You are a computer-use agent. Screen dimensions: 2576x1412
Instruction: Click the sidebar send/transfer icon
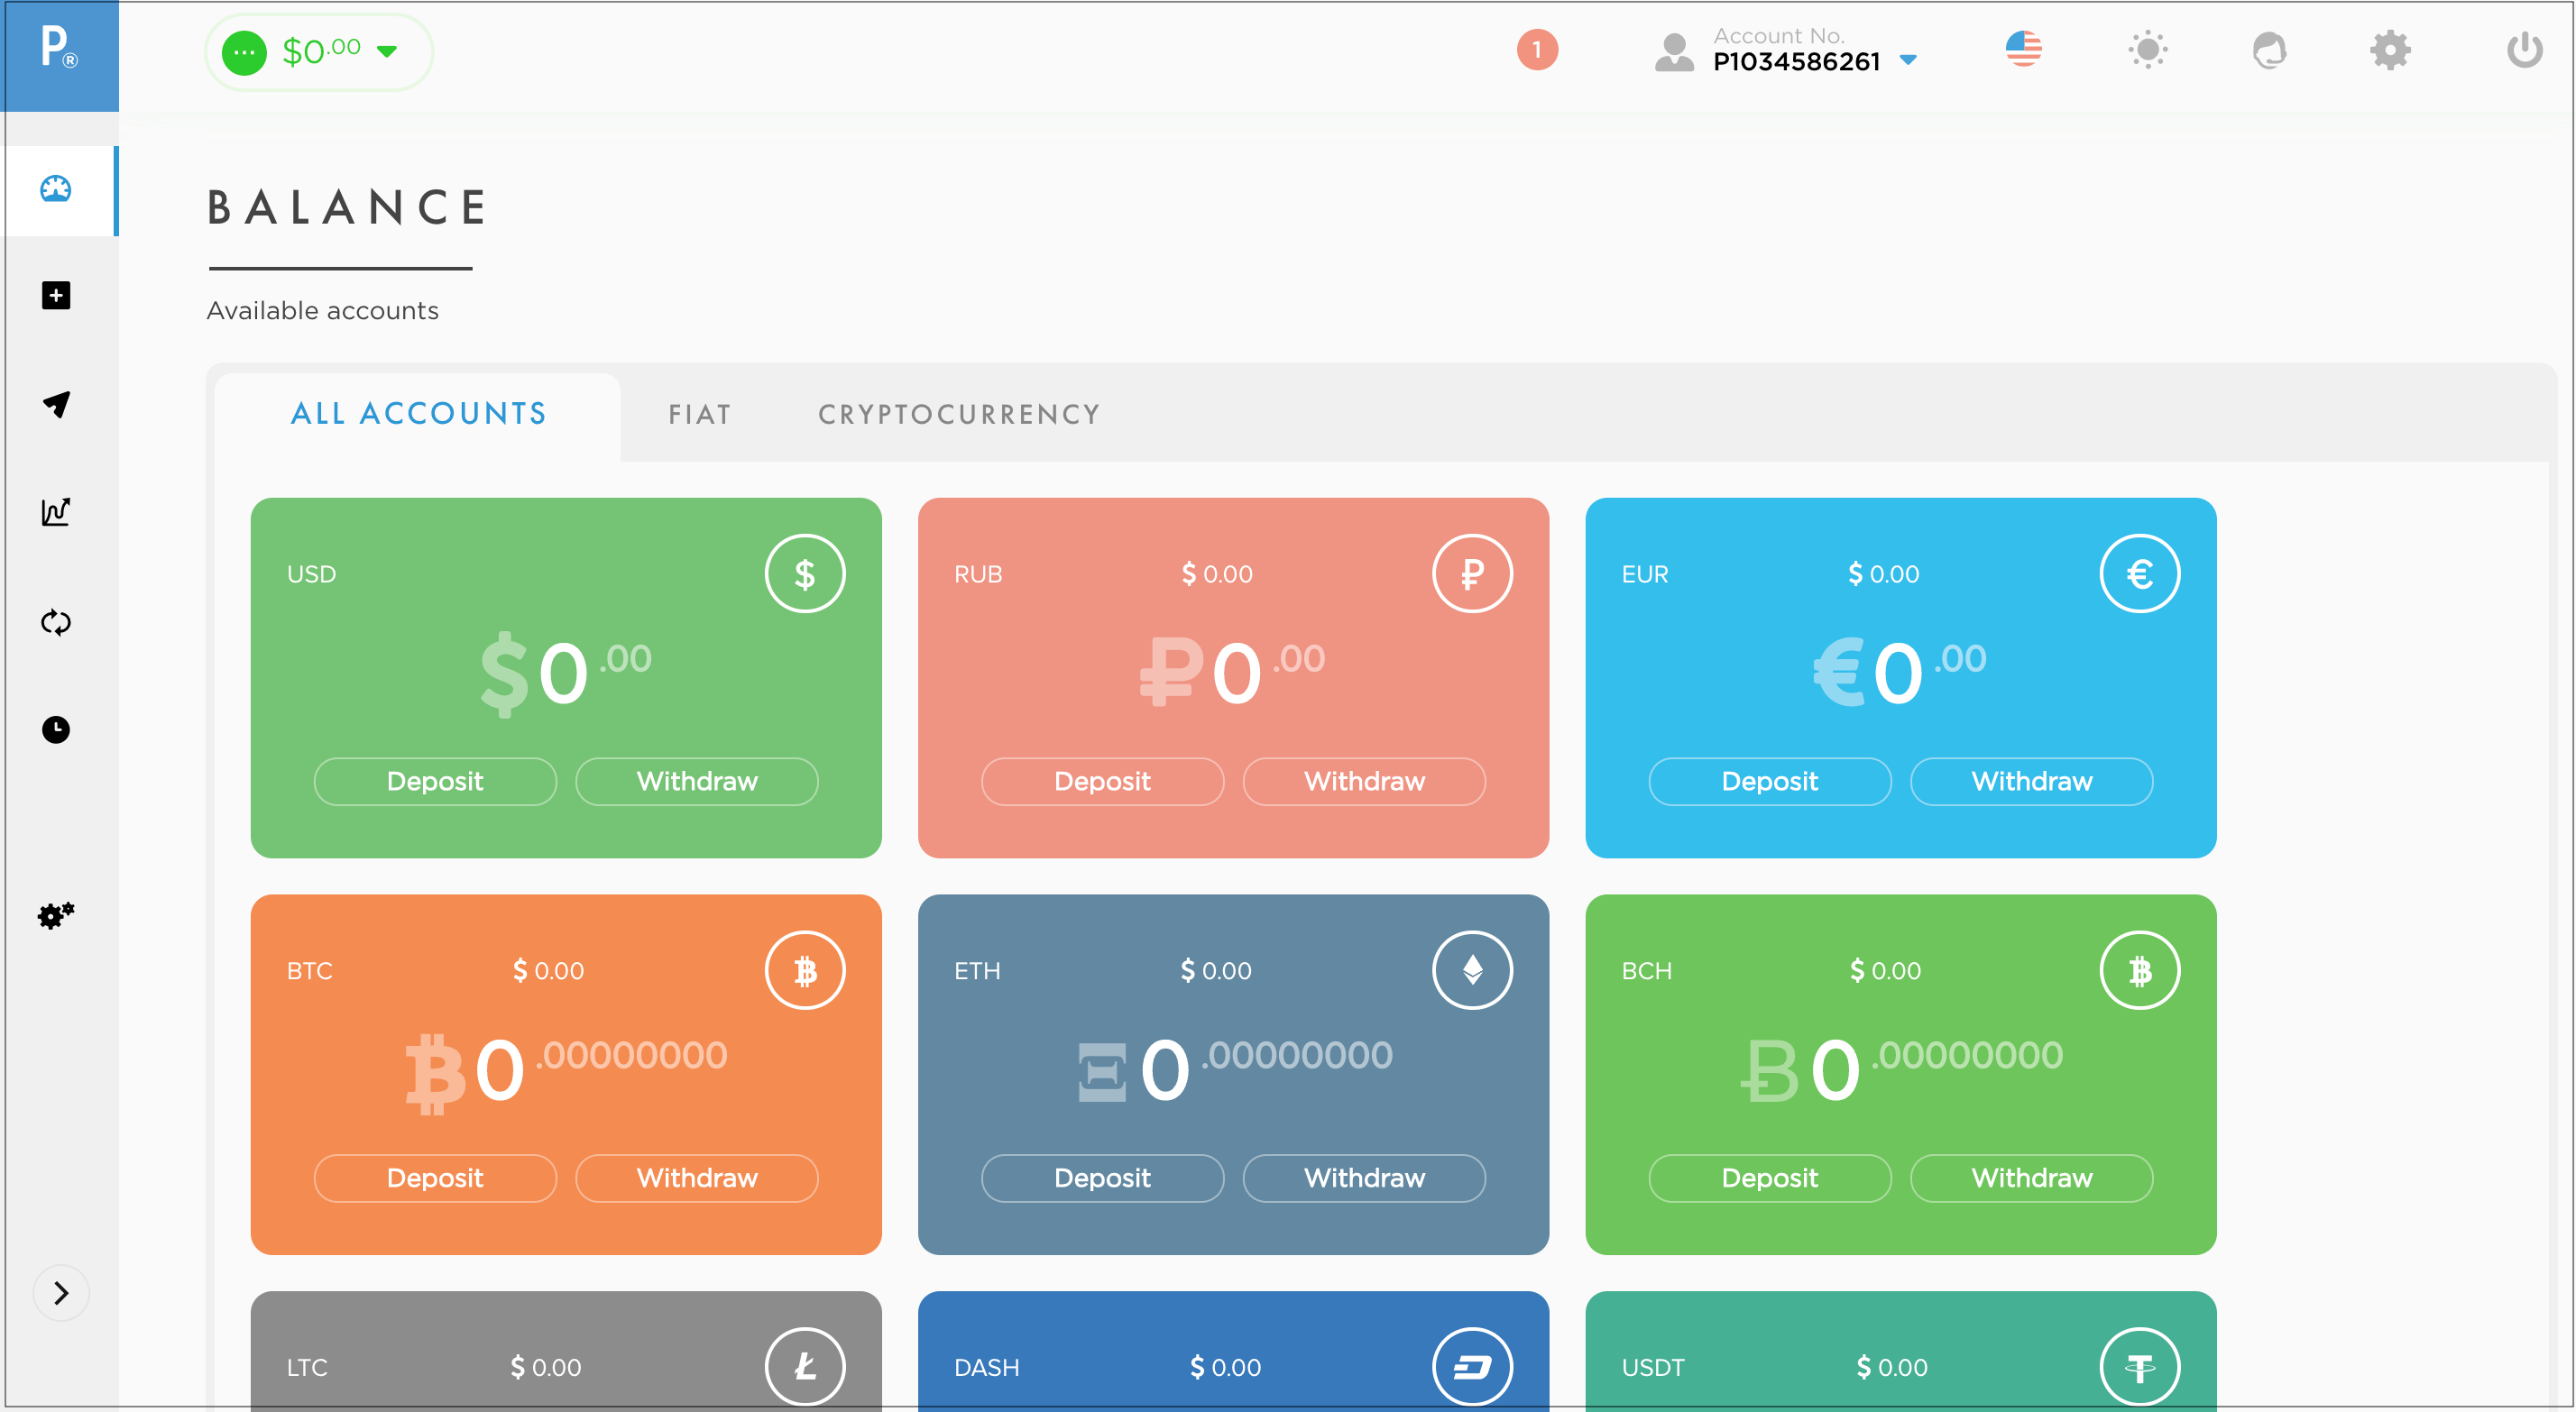(x=58, y=403)
